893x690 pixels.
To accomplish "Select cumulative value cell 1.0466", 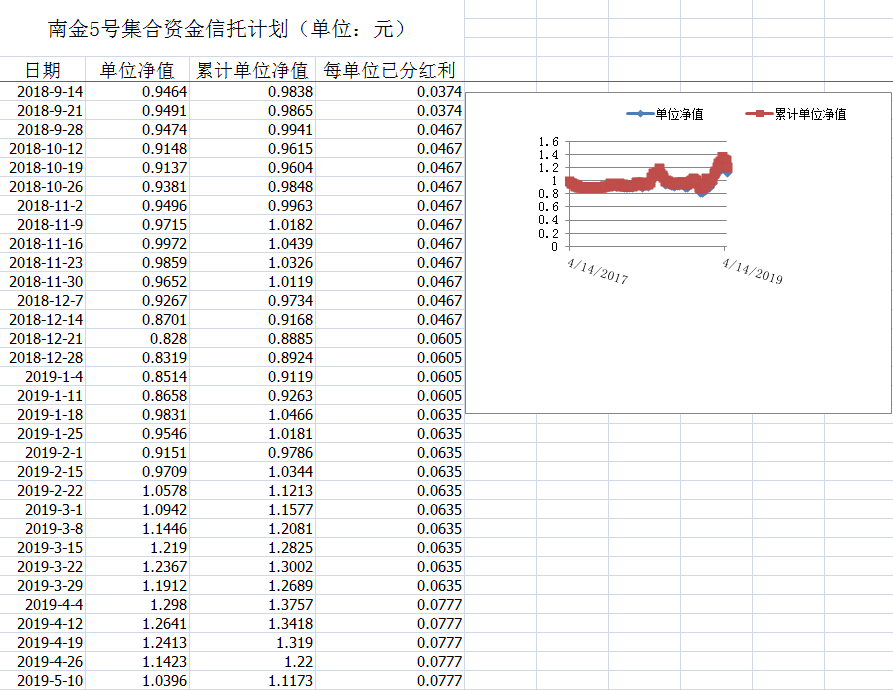I will (252, 414).
